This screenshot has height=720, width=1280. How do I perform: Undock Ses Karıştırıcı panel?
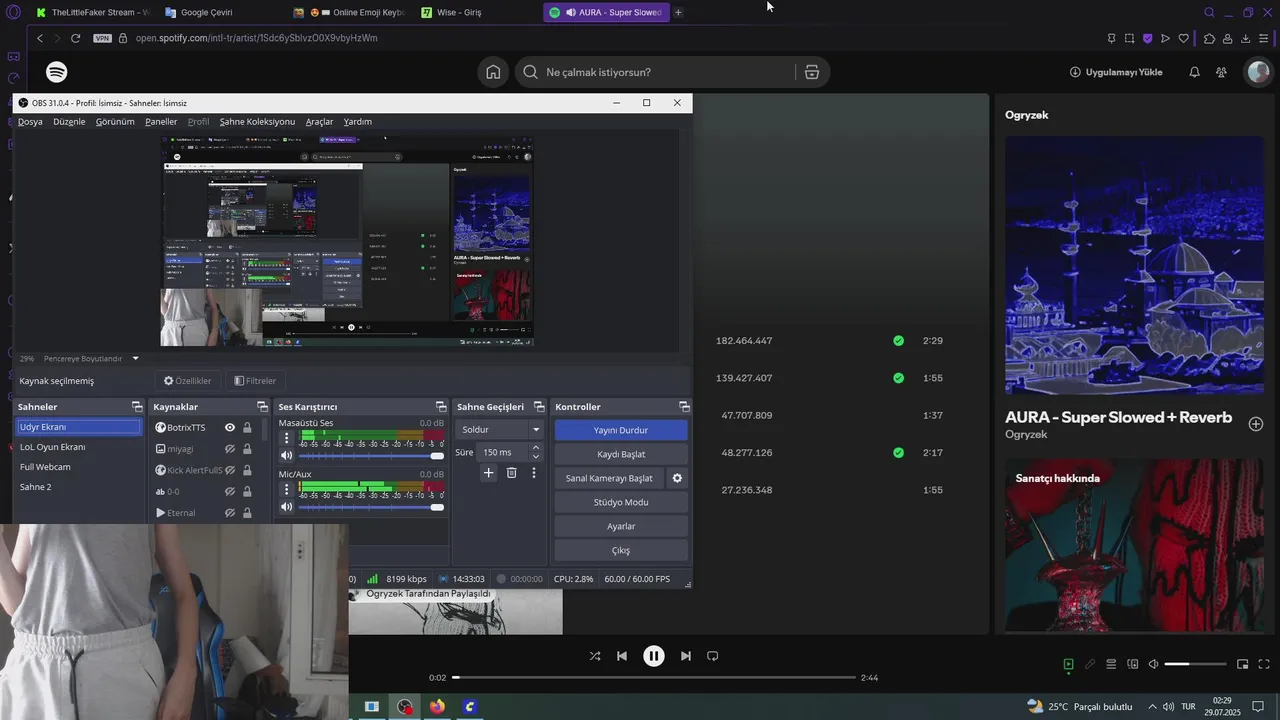coord(440,407)
